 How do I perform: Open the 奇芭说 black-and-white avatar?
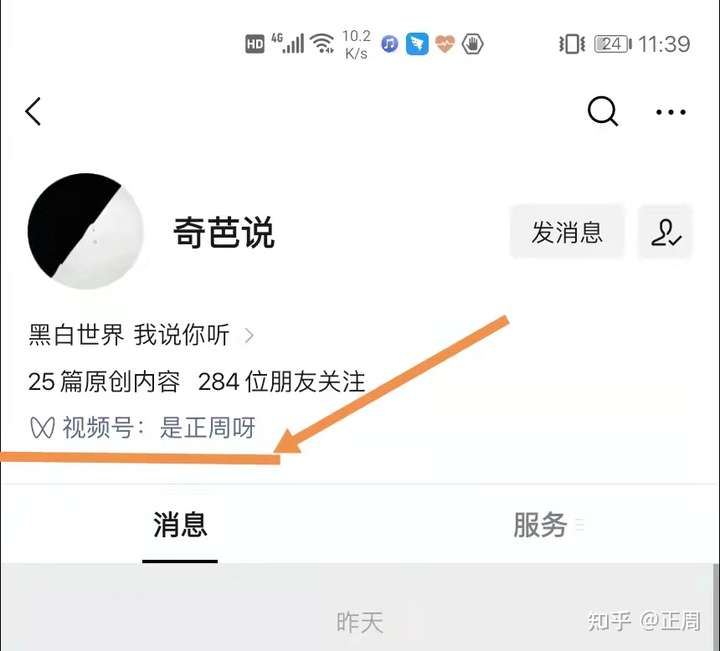(x=85, y=231)
